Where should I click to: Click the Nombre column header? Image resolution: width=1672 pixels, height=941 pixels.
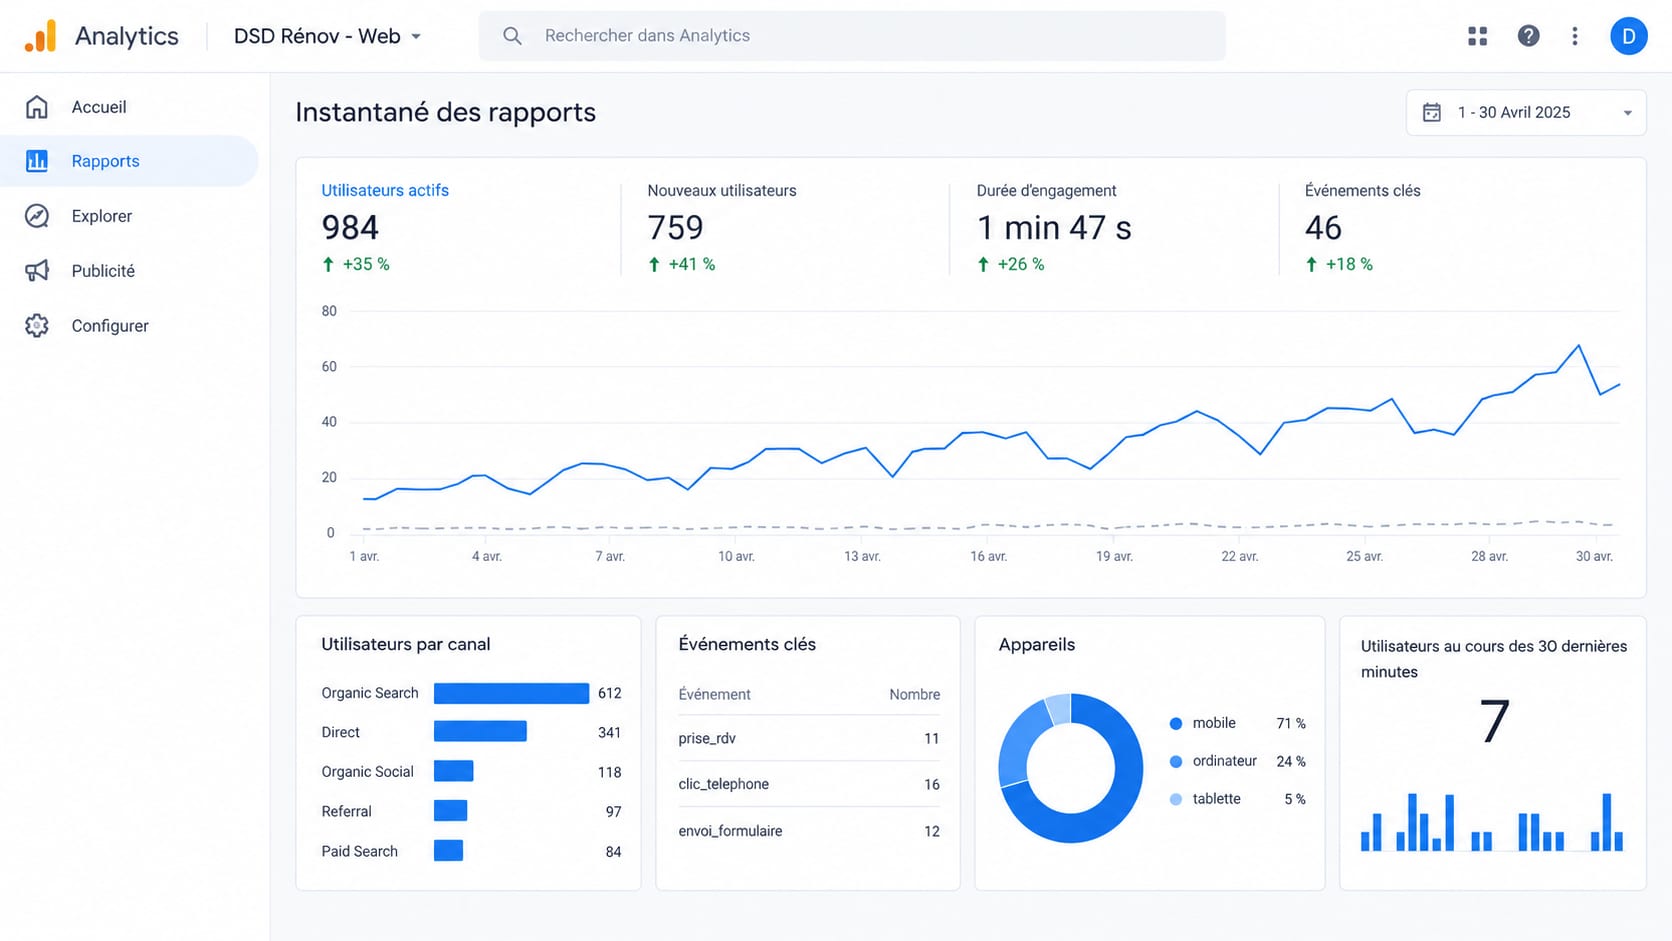pos(914,694)
